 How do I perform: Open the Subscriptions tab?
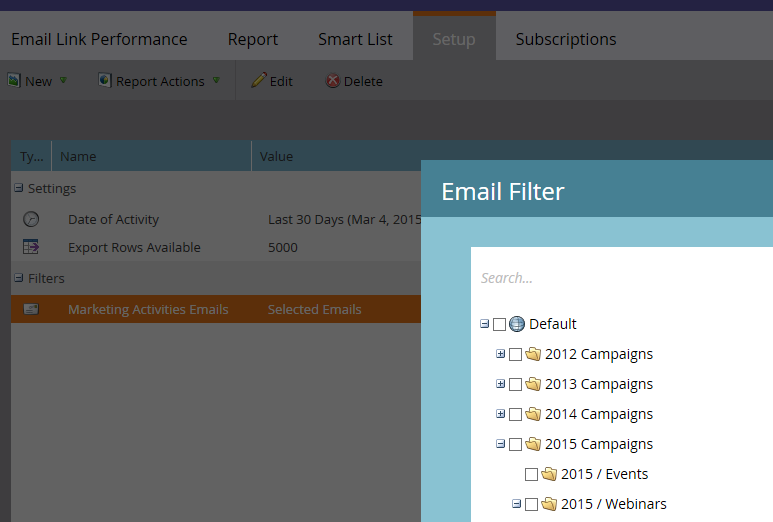pos(565,39)
